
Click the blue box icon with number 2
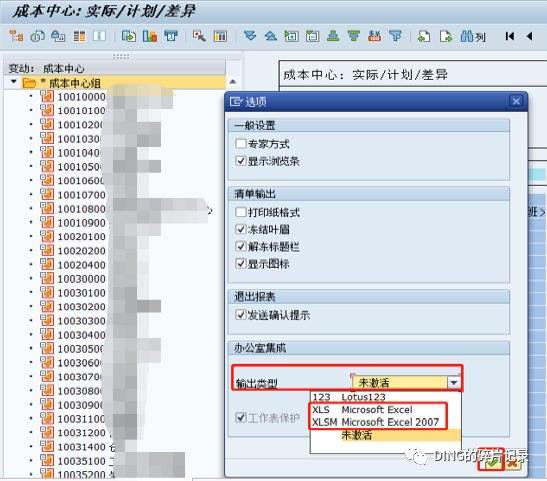tap(171, 36)
